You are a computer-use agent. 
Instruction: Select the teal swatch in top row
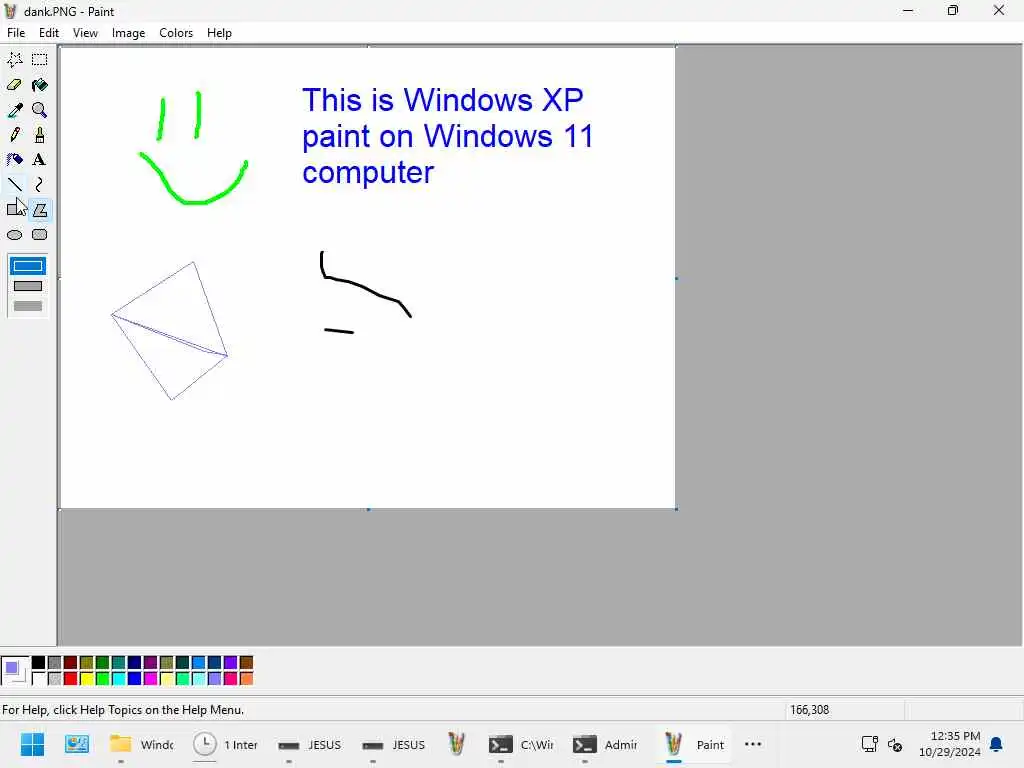(119, 663)
